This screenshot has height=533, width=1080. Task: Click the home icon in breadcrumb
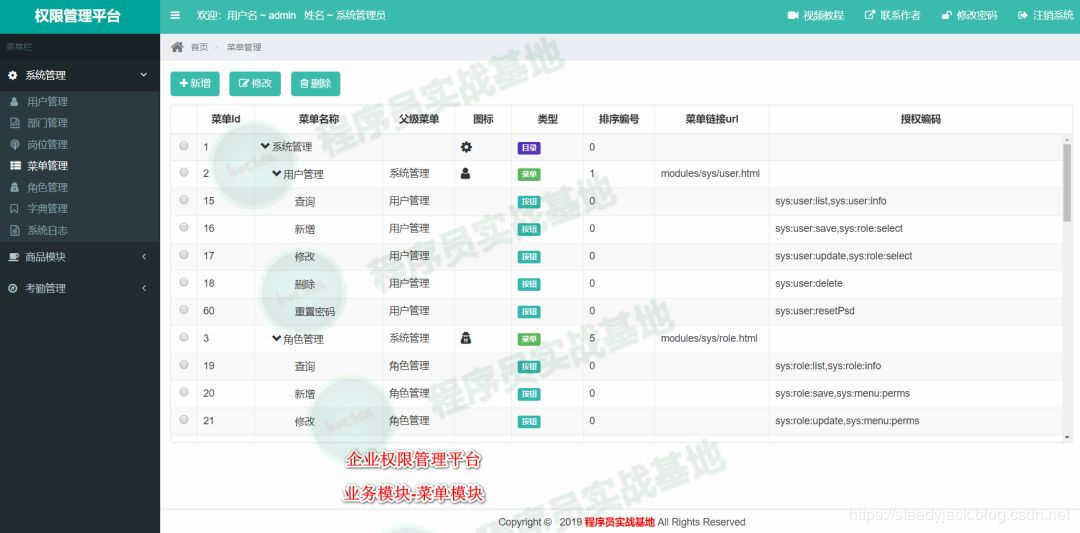coord(177,47)
